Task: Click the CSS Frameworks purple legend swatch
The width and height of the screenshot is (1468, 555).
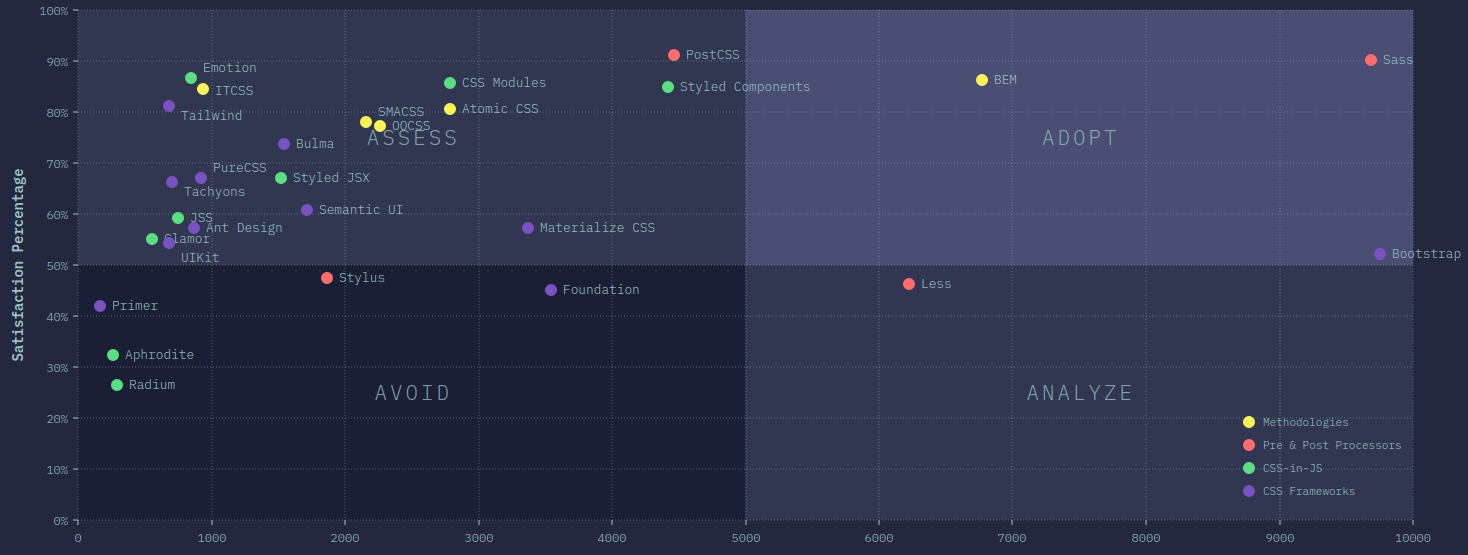Action: click(1249, 491)
